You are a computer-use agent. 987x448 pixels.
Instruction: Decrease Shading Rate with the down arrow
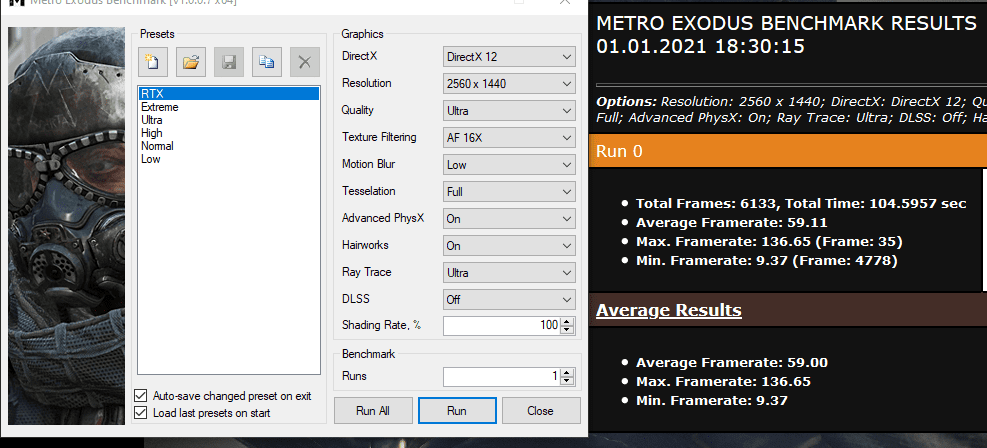pyautogui.click(x=567, y=330)
